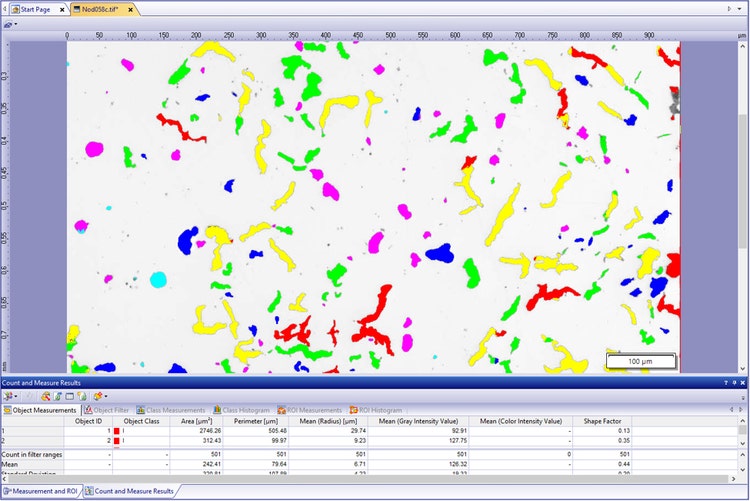Open the image view toolbar dropdown
This screenshot has height=501, width=750.
(12, 23)
